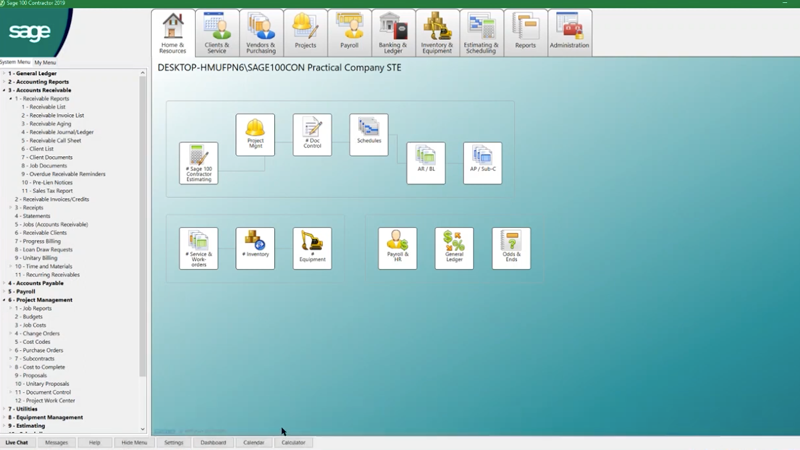Open the Vendors & Purchasing tab
This screenshot has height=450, width=800.
point(261,33)
